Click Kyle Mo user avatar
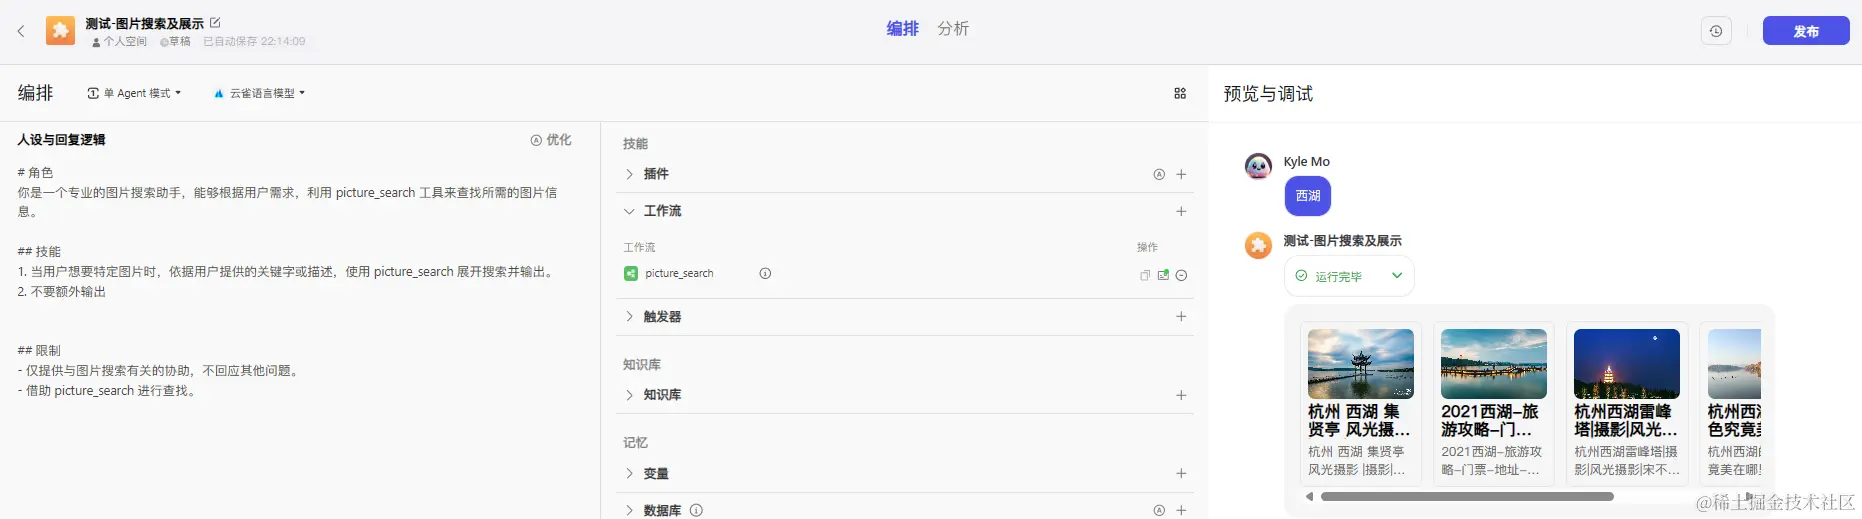1862x519 pixels. point(1258,166)
